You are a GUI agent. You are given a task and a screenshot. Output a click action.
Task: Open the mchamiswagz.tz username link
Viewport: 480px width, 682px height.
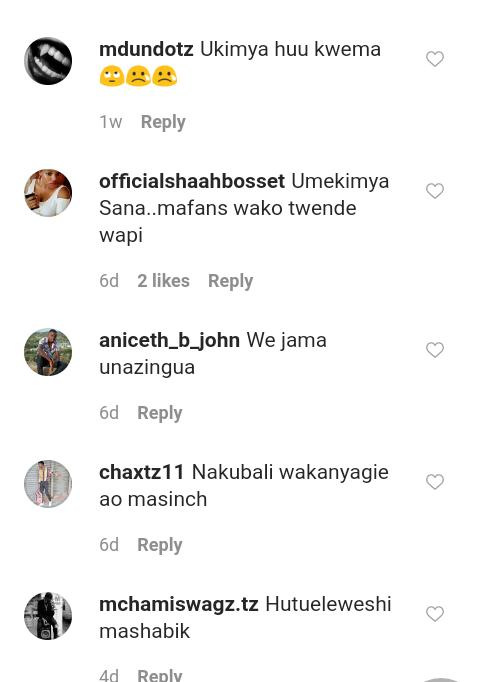tap(179, 605)
